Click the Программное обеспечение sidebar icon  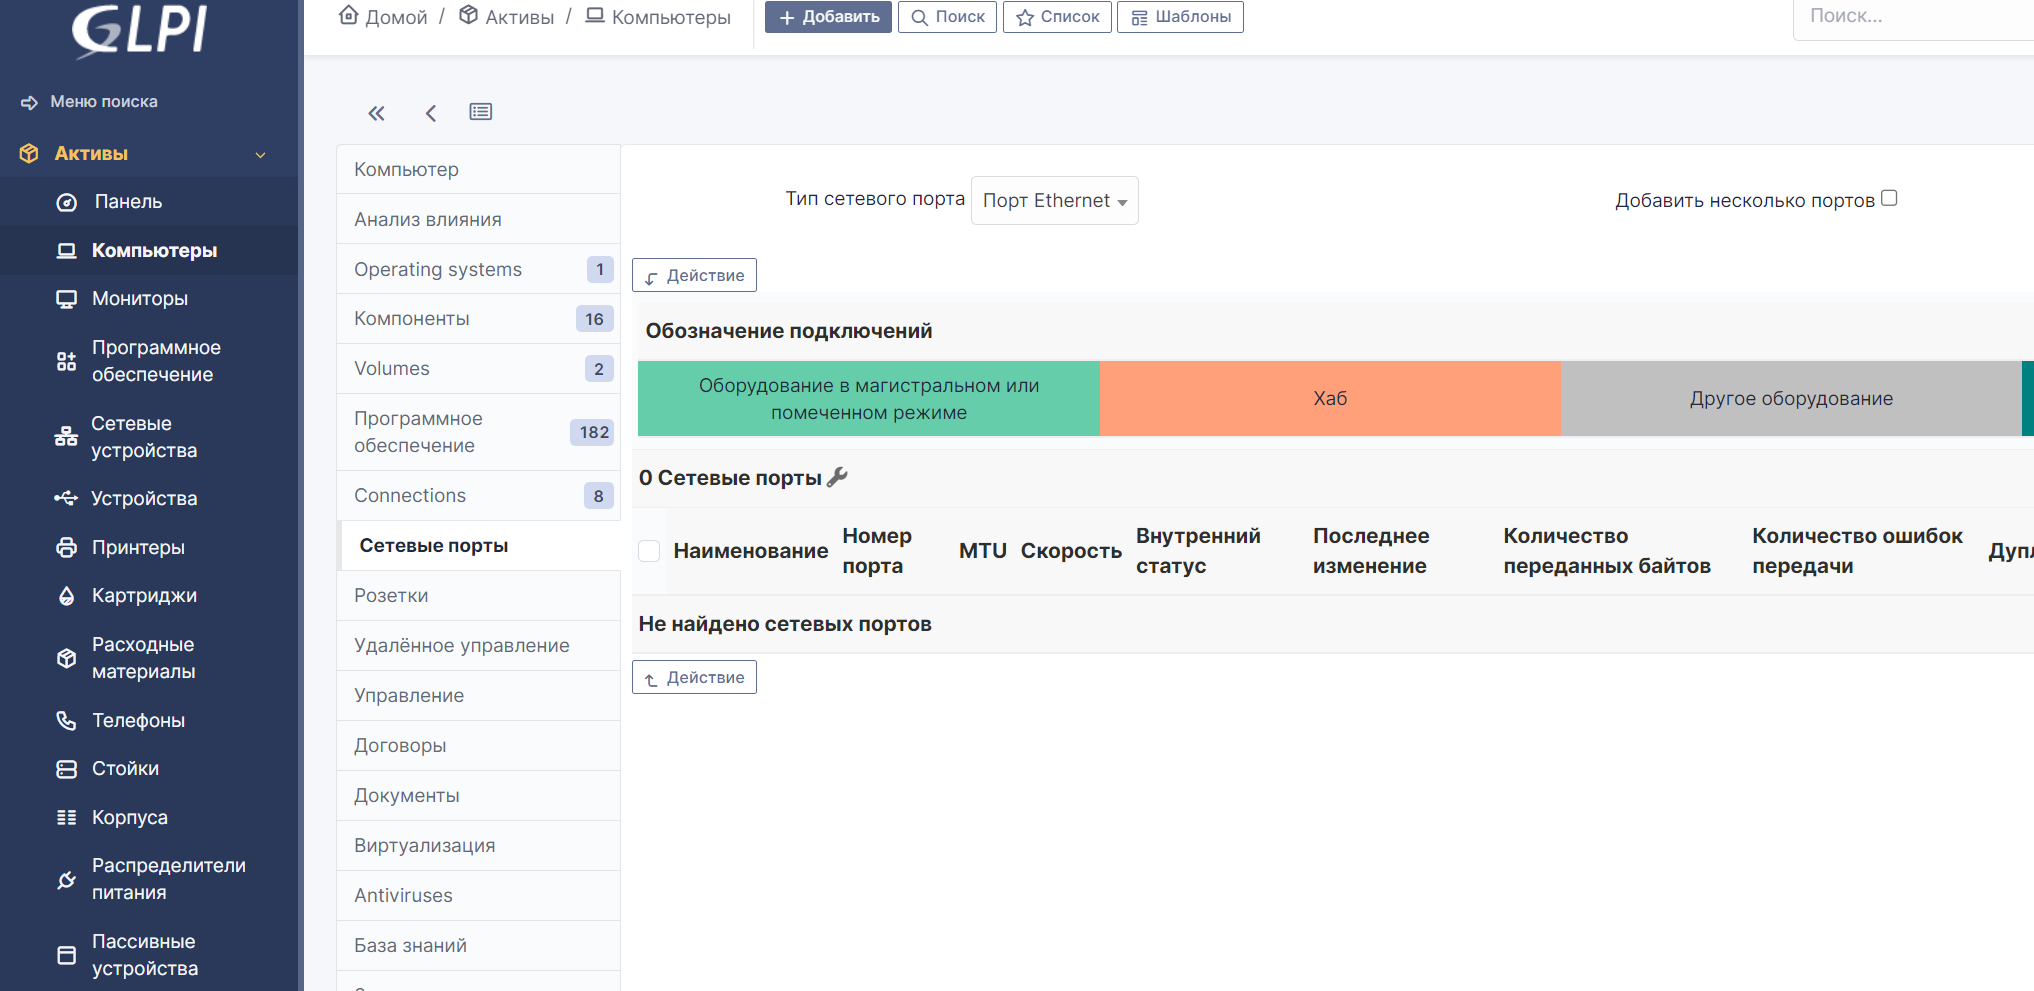click(x=66, y=361)
